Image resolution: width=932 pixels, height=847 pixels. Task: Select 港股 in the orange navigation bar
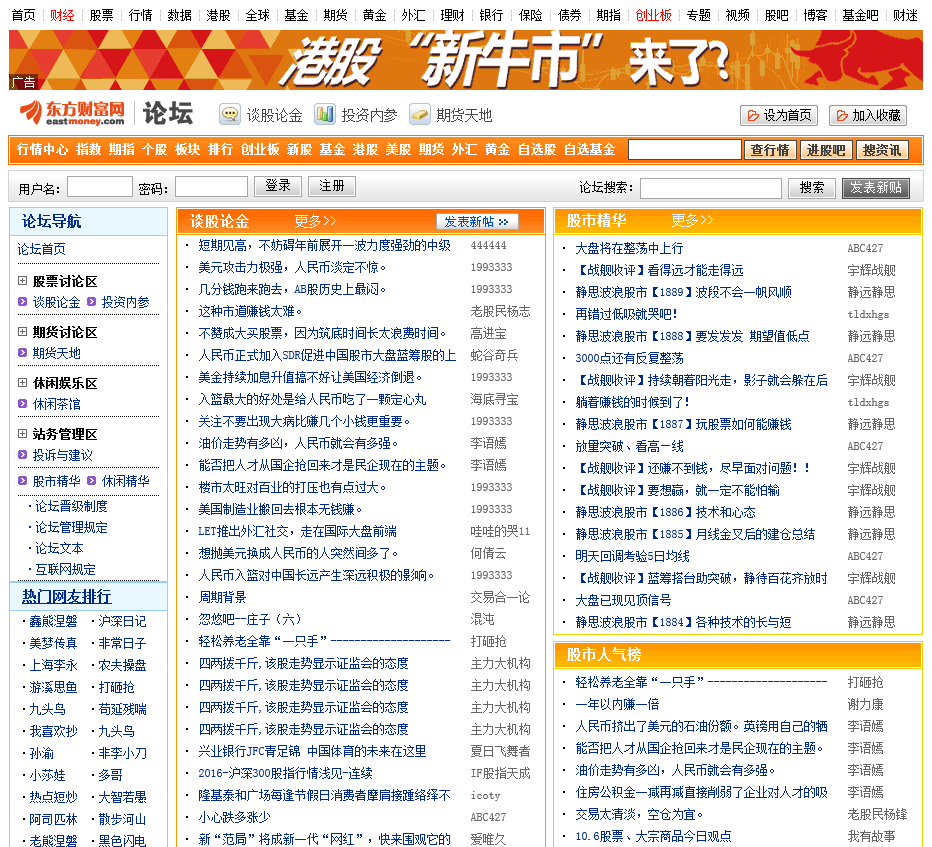[365, 150]
